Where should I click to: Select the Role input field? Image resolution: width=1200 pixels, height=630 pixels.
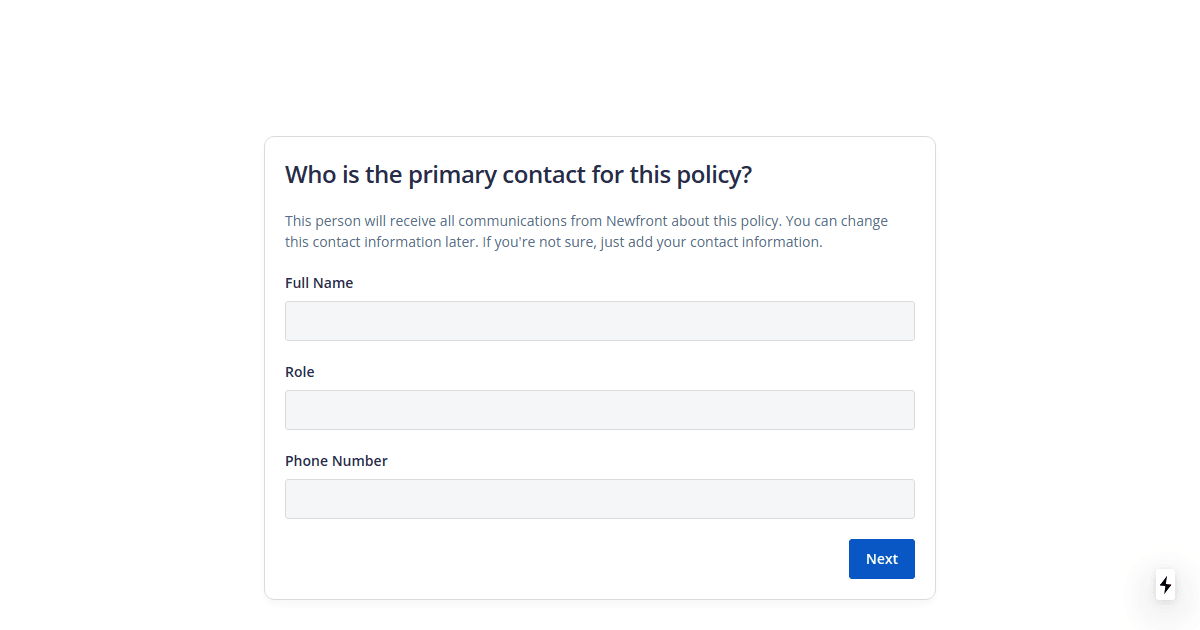600,409
